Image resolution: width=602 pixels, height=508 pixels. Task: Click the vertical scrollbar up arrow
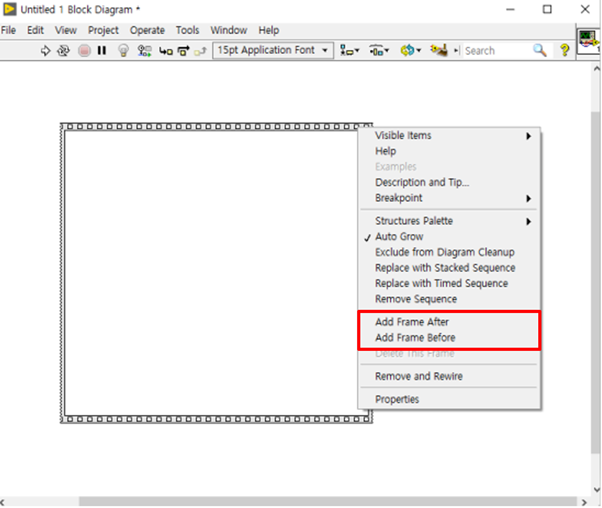click(596, 69)
